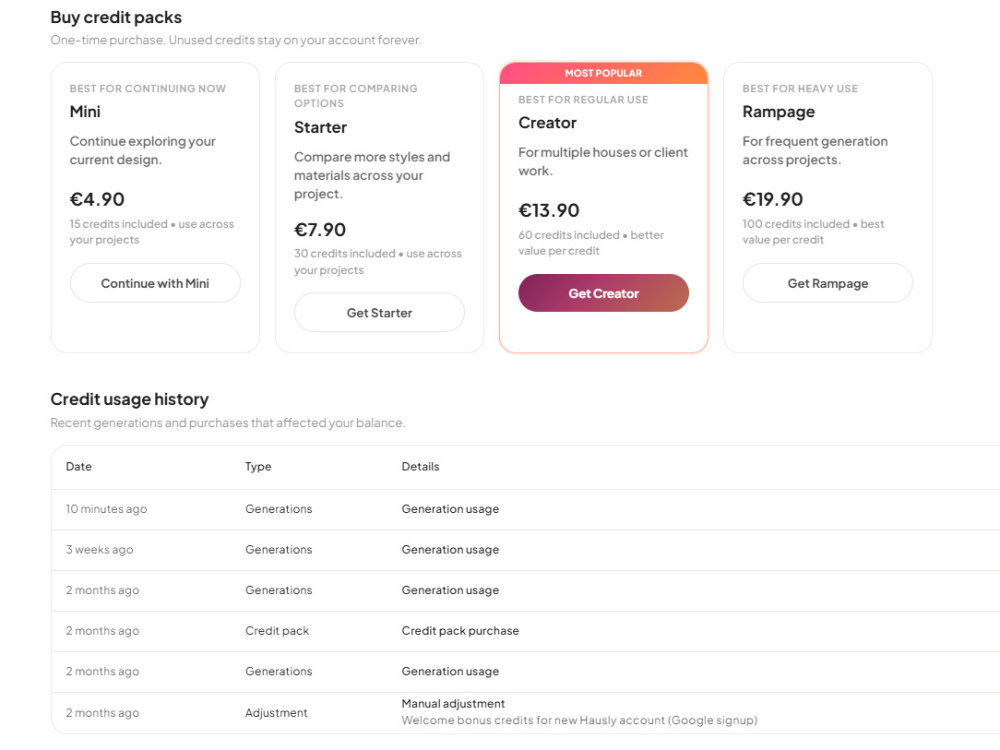Select the 10 minutes ago row date
The height and width of the screenshot is (750, 1000).
(x=106, y=509)
